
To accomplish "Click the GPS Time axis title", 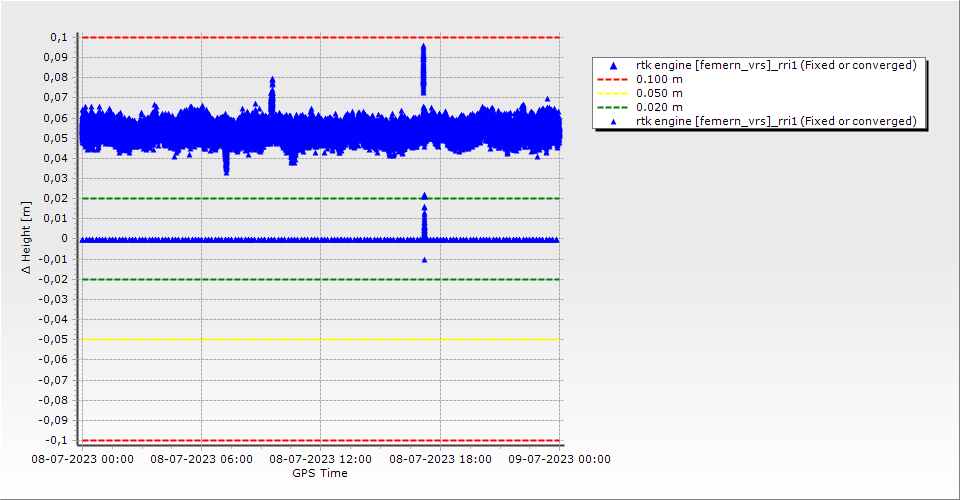I will coord(320,473).
